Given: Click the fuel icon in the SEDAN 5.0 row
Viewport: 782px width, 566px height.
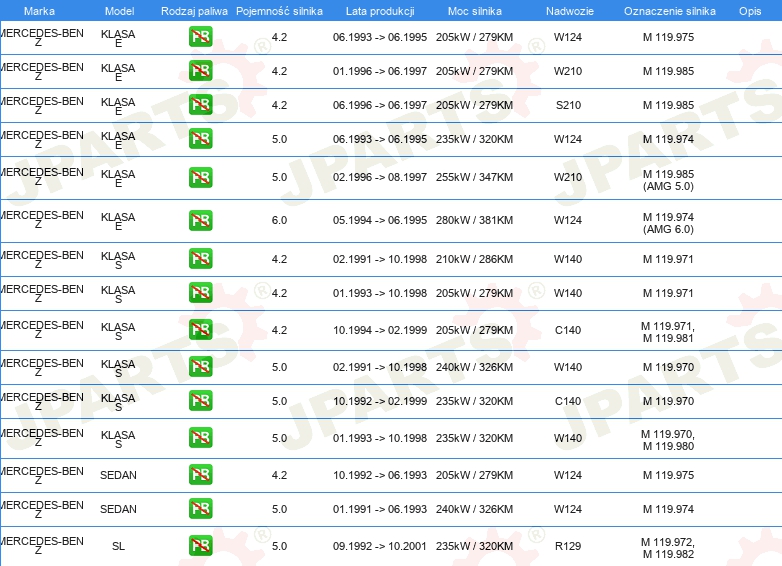Looking at the screenshot, I should point(200,509).
